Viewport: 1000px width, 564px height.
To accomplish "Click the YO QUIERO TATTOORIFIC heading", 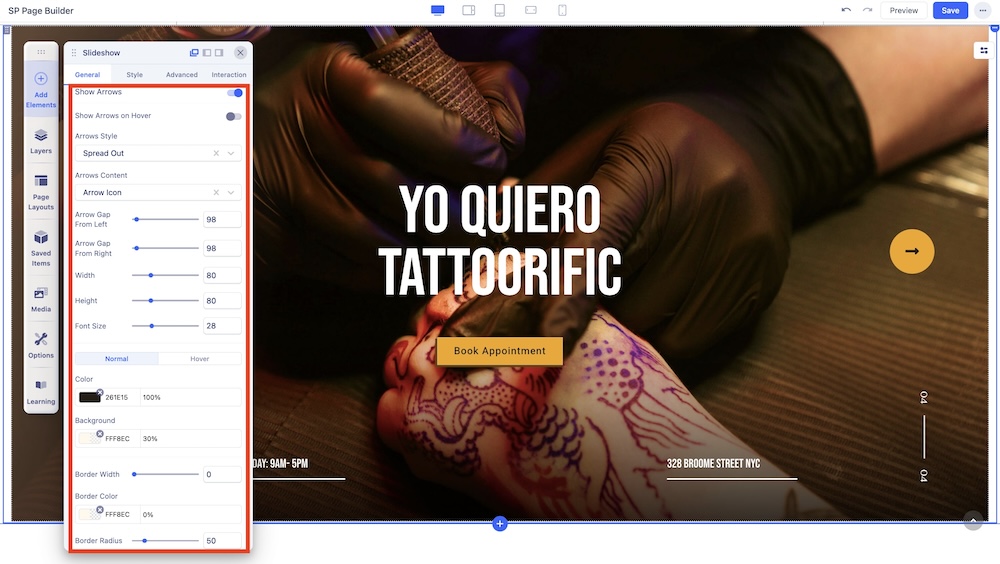I will pos(500,241).
